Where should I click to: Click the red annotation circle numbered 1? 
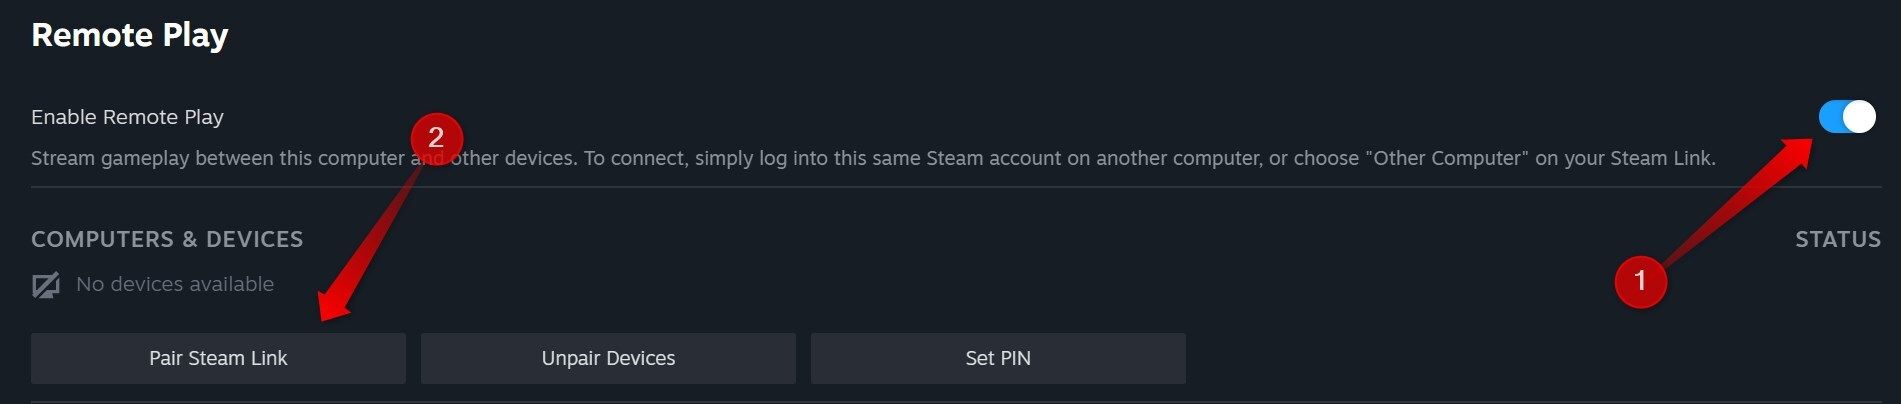point(1640,281)
